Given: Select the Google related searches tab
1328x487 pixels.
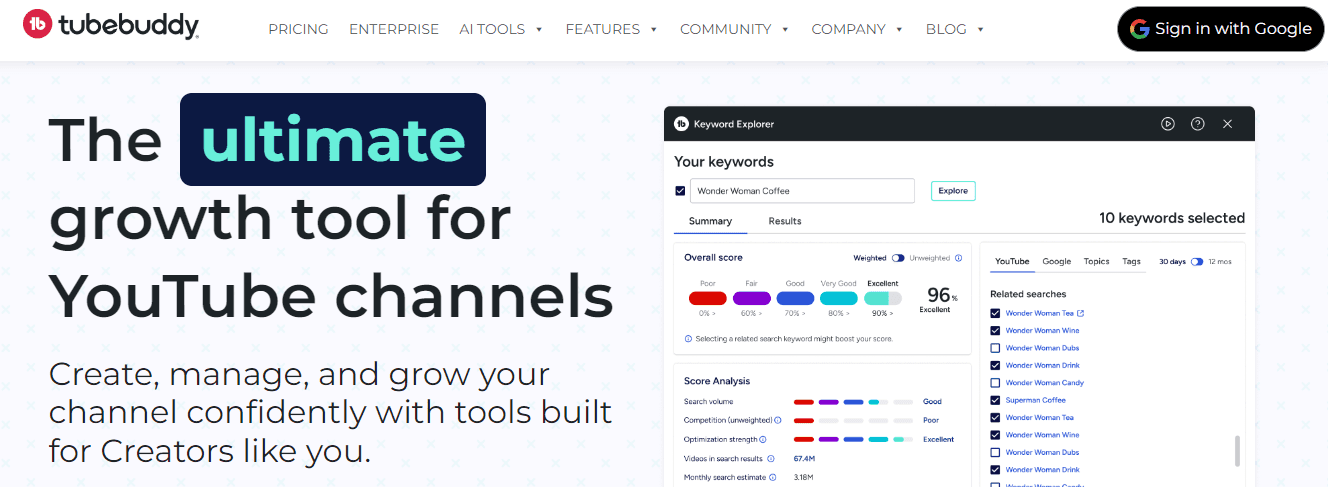Looking at the screenshot, I should coord(1057,261).
